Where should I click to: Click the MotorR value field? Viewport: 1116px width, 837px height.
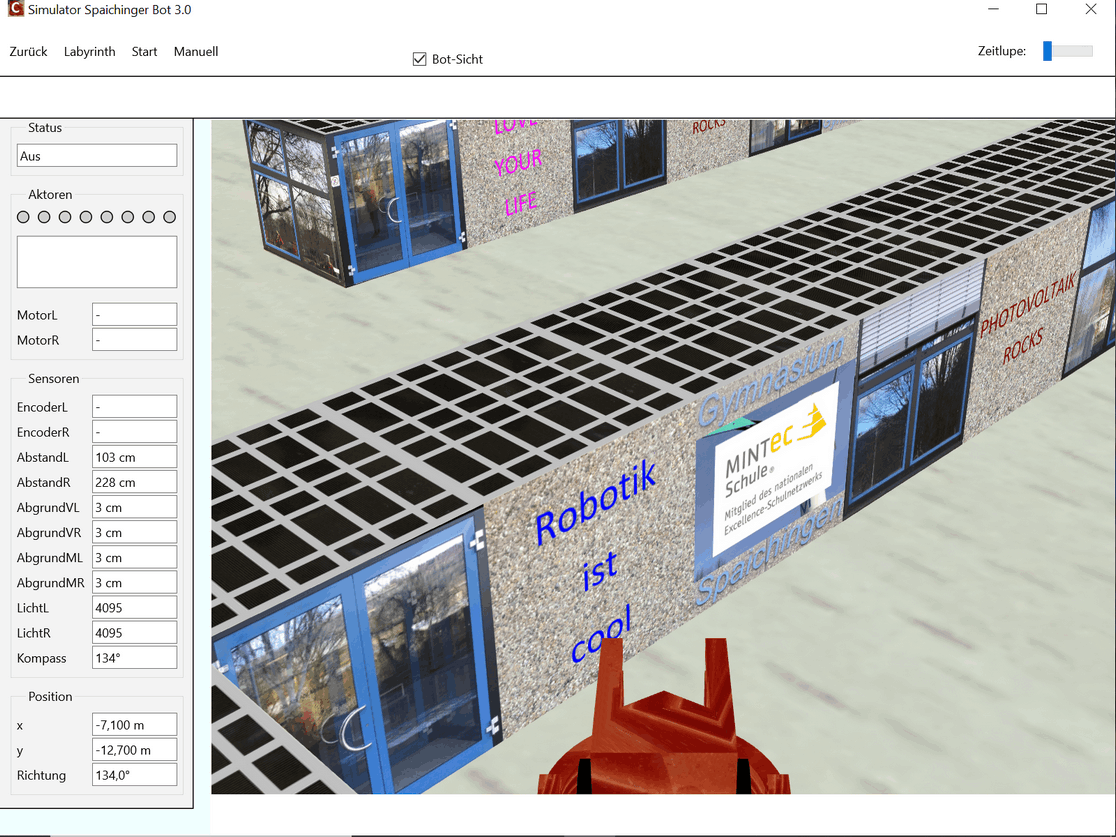134,340
